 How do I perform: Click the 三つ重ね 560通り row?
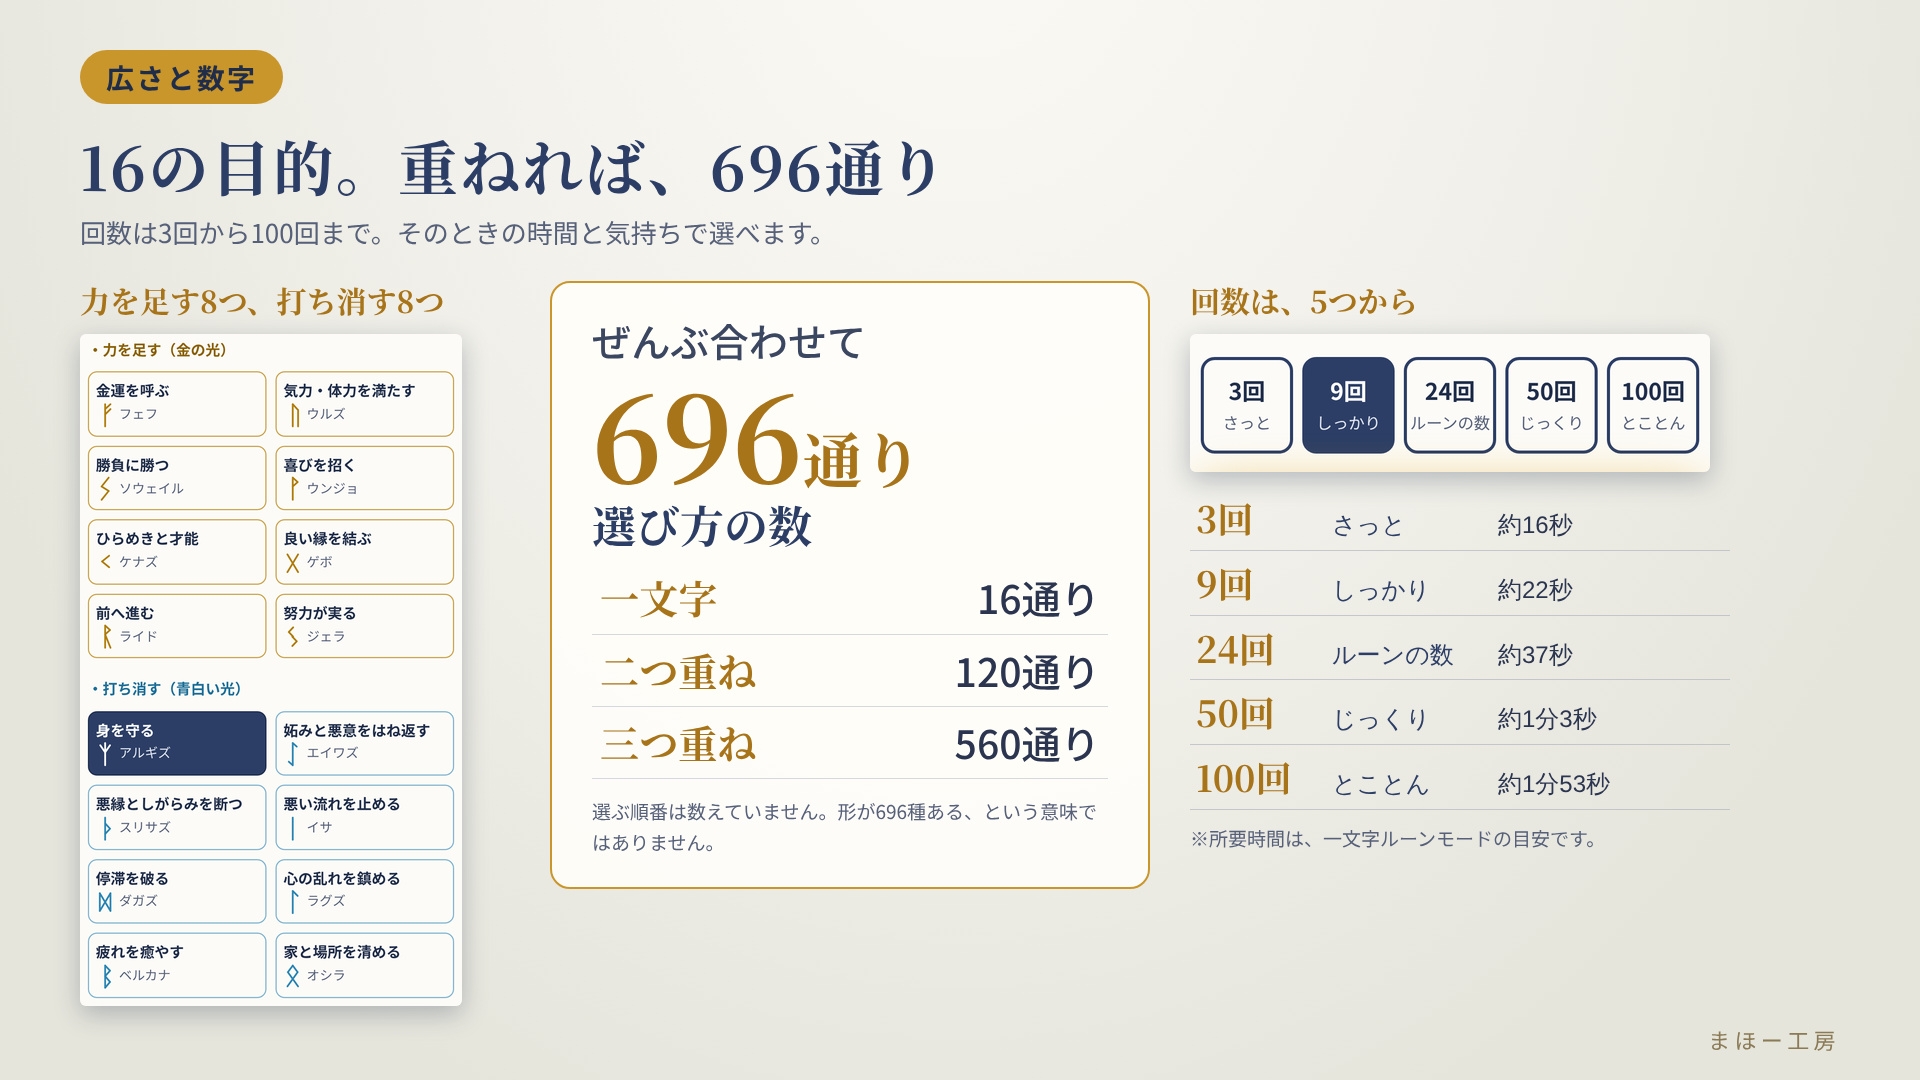coord(849,744)
